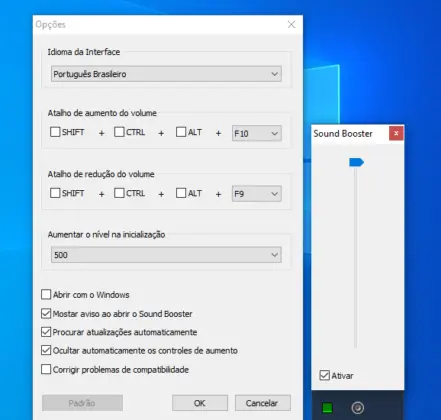Open the F10 key dropdown
Image resolution: width=441 pixels, height=420 pixels.
point(257,133)
